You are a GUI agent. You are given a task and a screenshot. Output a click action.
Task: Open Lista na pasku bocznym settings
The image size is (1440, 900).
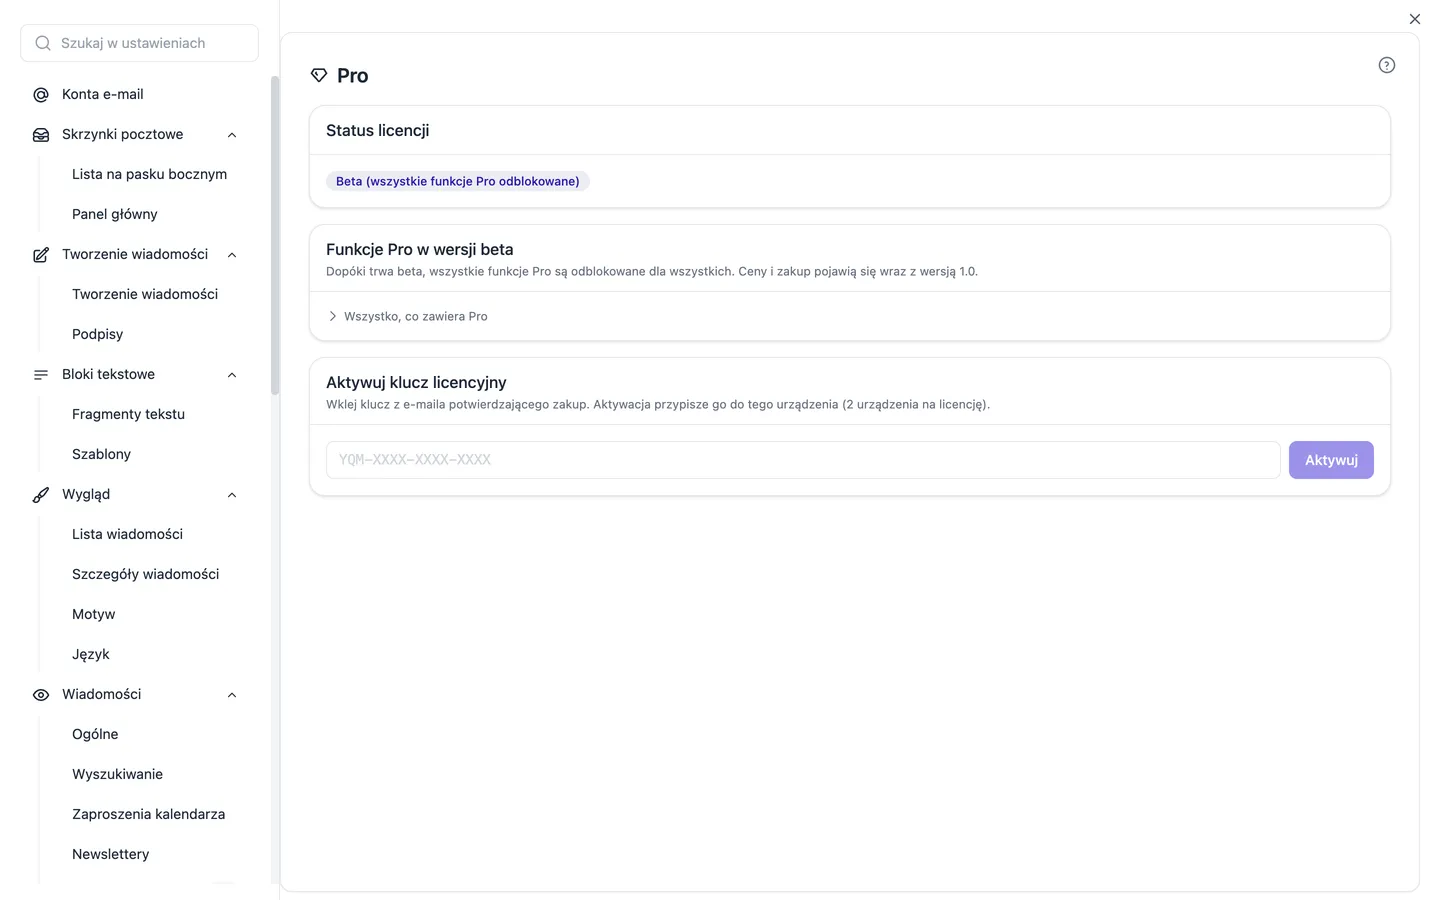click(149, 174)
